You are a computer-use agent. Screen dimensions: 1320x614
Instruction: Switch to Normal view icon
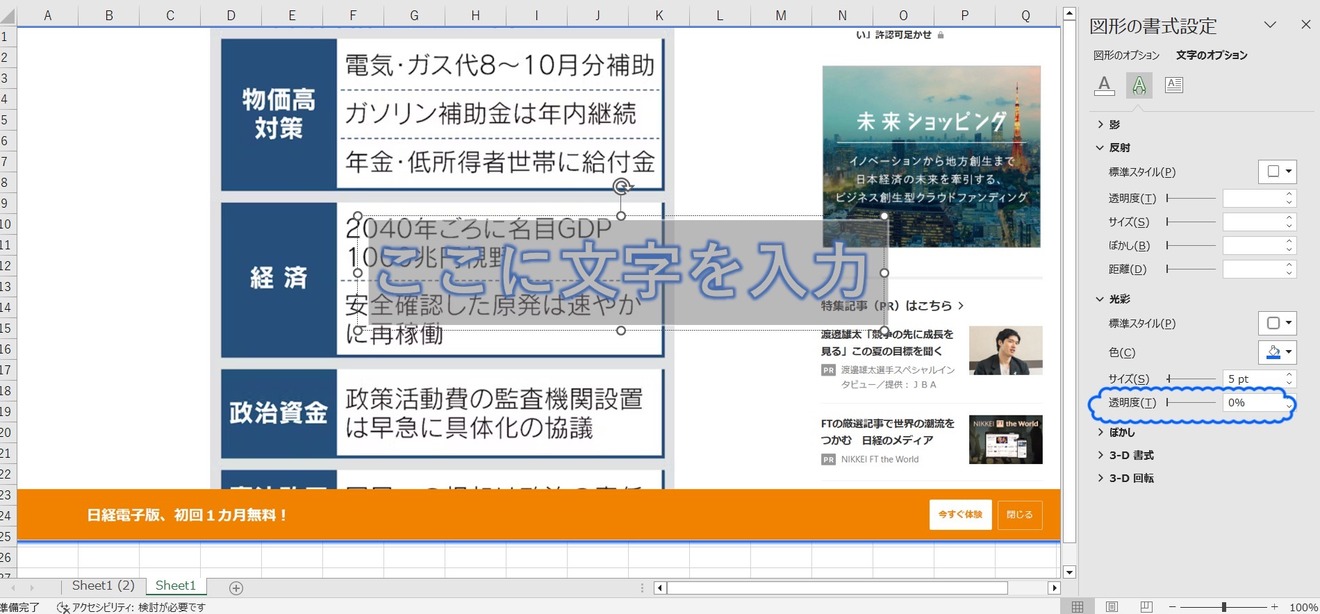tap(1077, 607)
